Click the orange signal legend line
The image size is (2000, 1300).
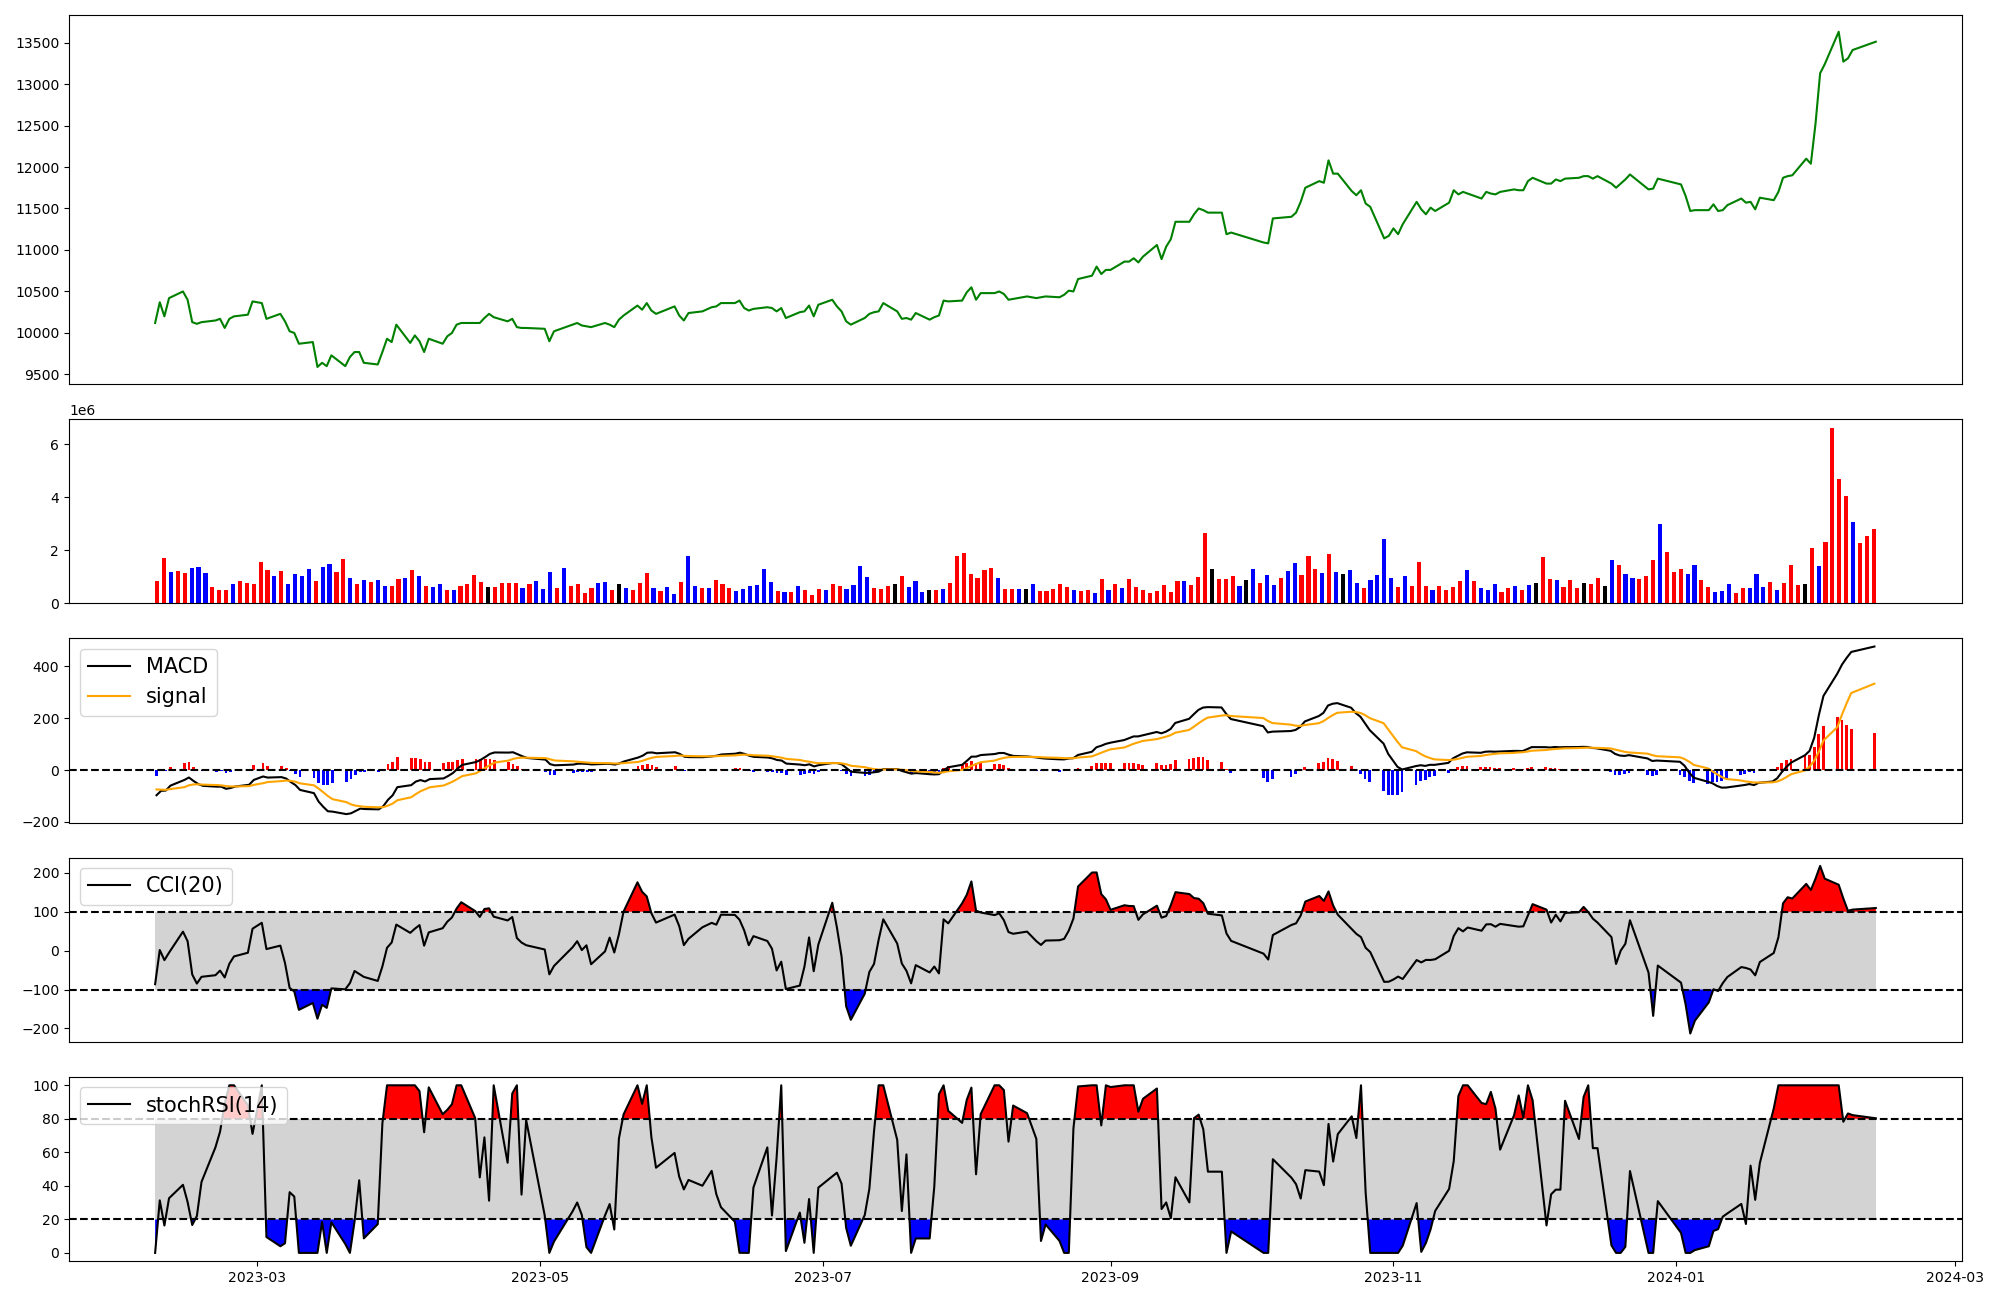tap(109, 696)
